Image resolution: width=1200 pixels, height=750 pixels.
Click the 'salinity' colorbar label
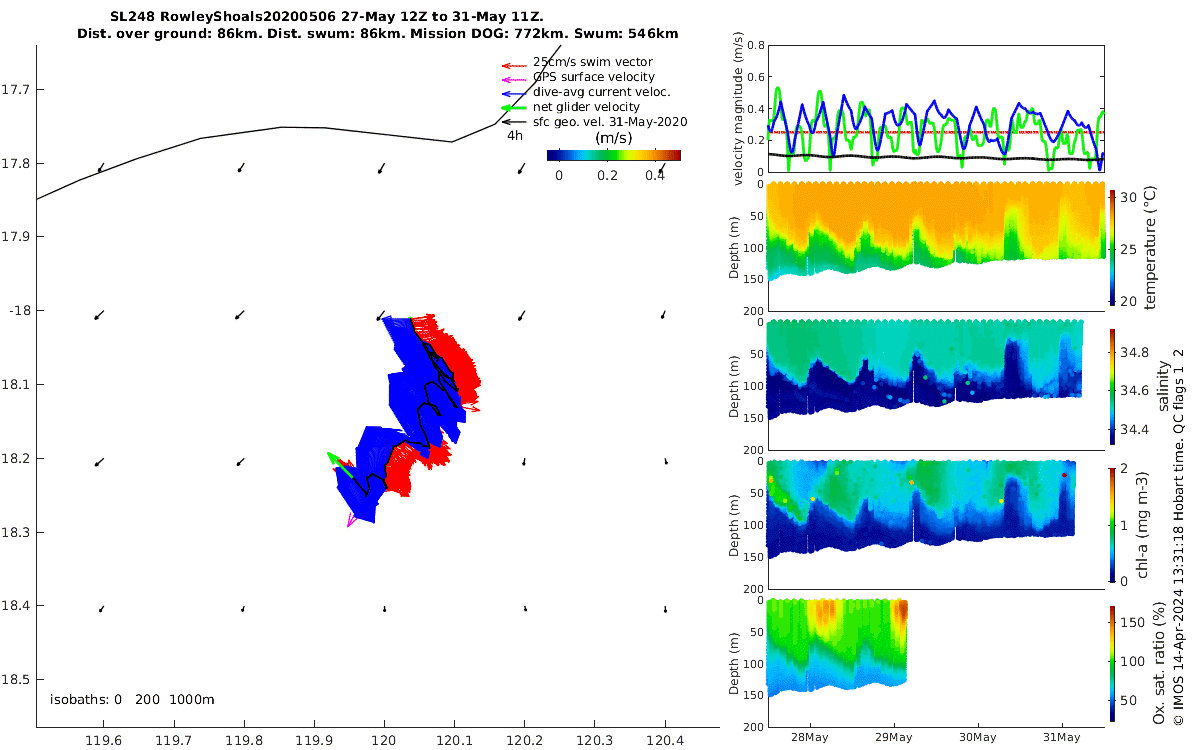(x=1163, y=386)
